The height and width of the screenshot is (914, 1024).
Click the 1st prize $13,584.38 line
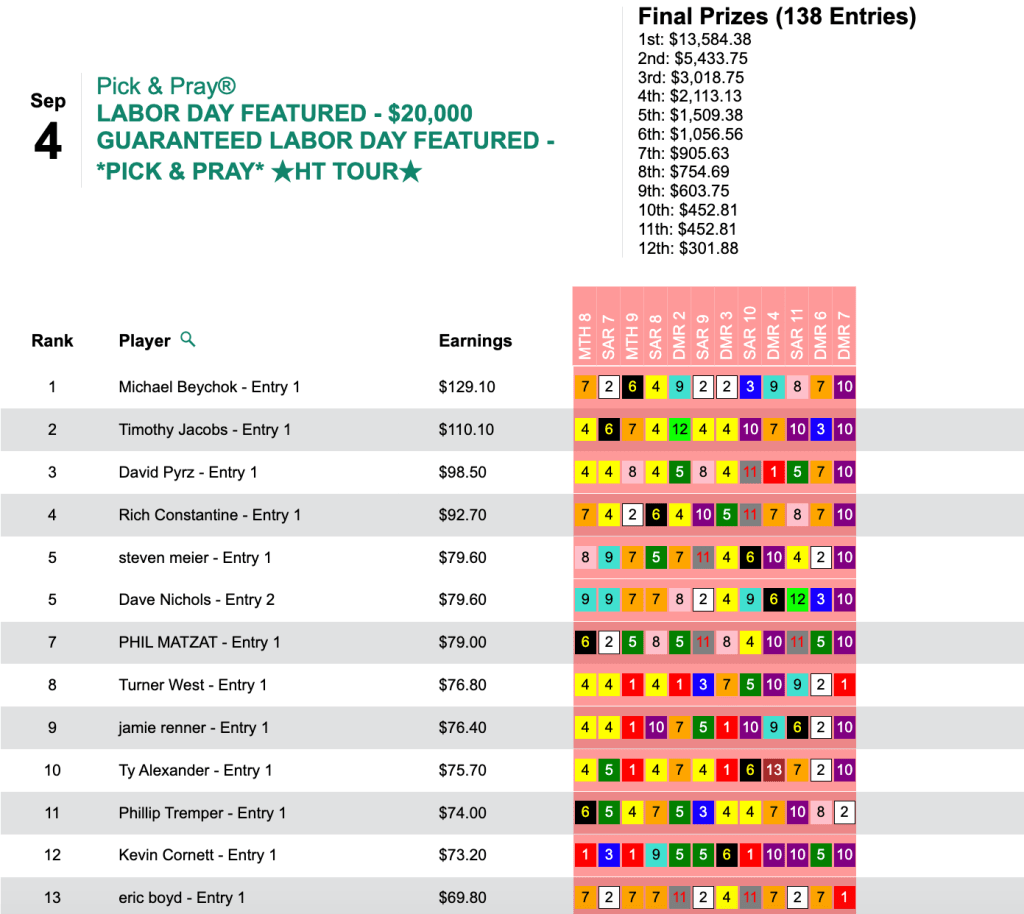click(694, 40)
